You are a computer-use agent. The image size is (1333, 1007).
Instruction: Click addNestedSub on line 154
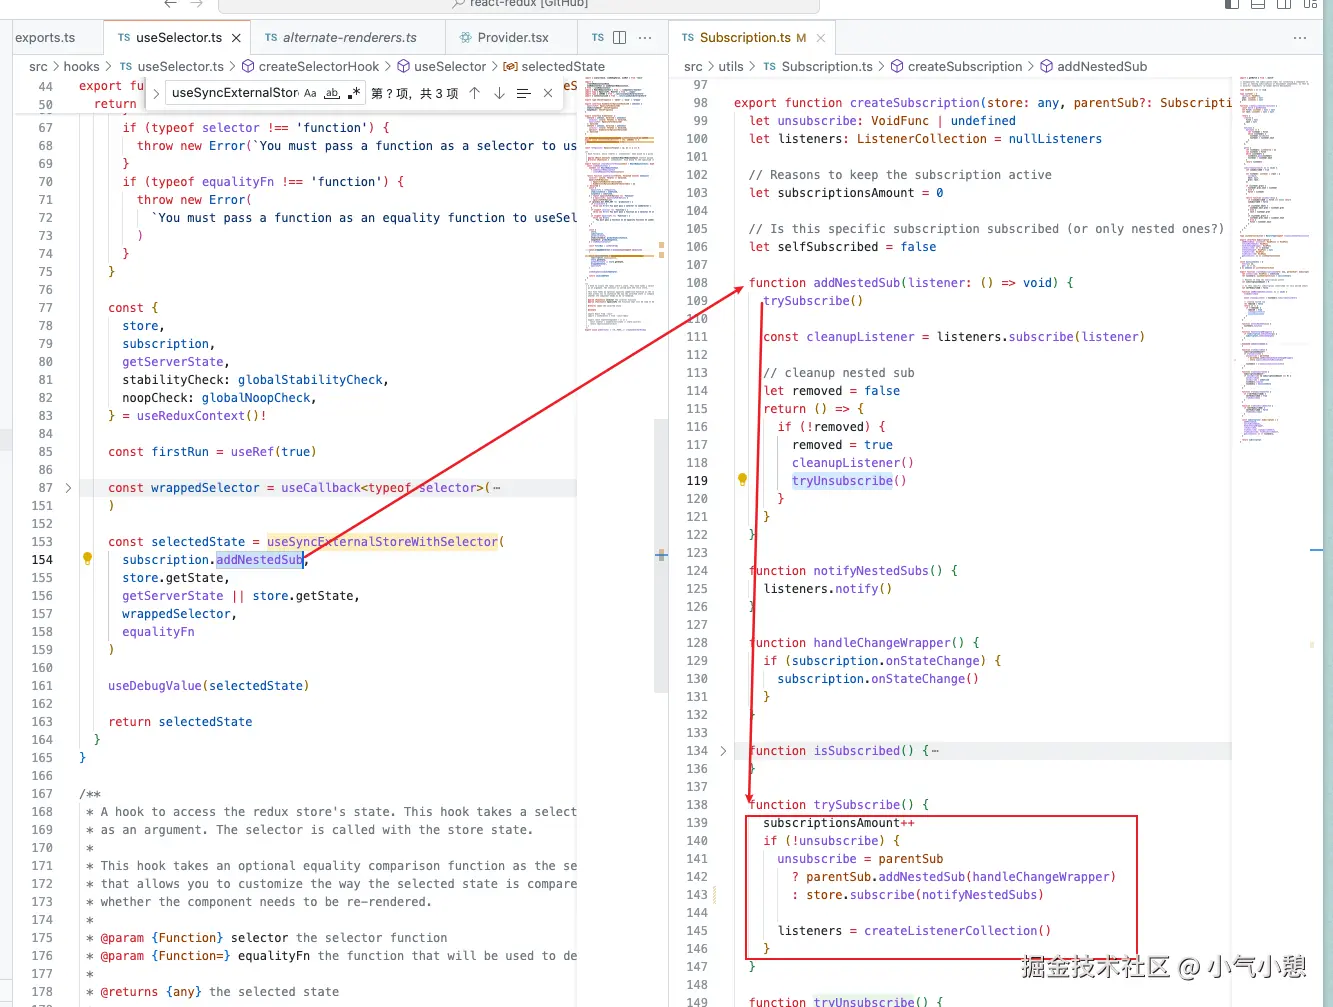click(260, 560)
